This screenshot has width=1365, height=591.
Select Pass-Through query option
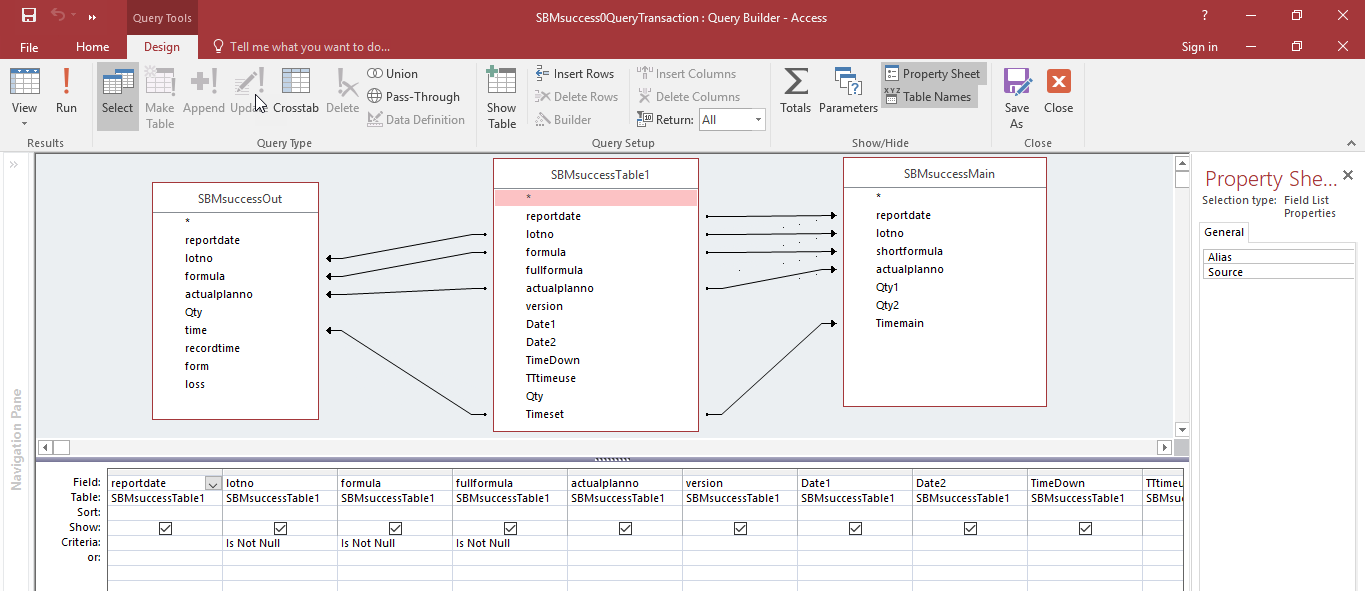click(413, 97)
